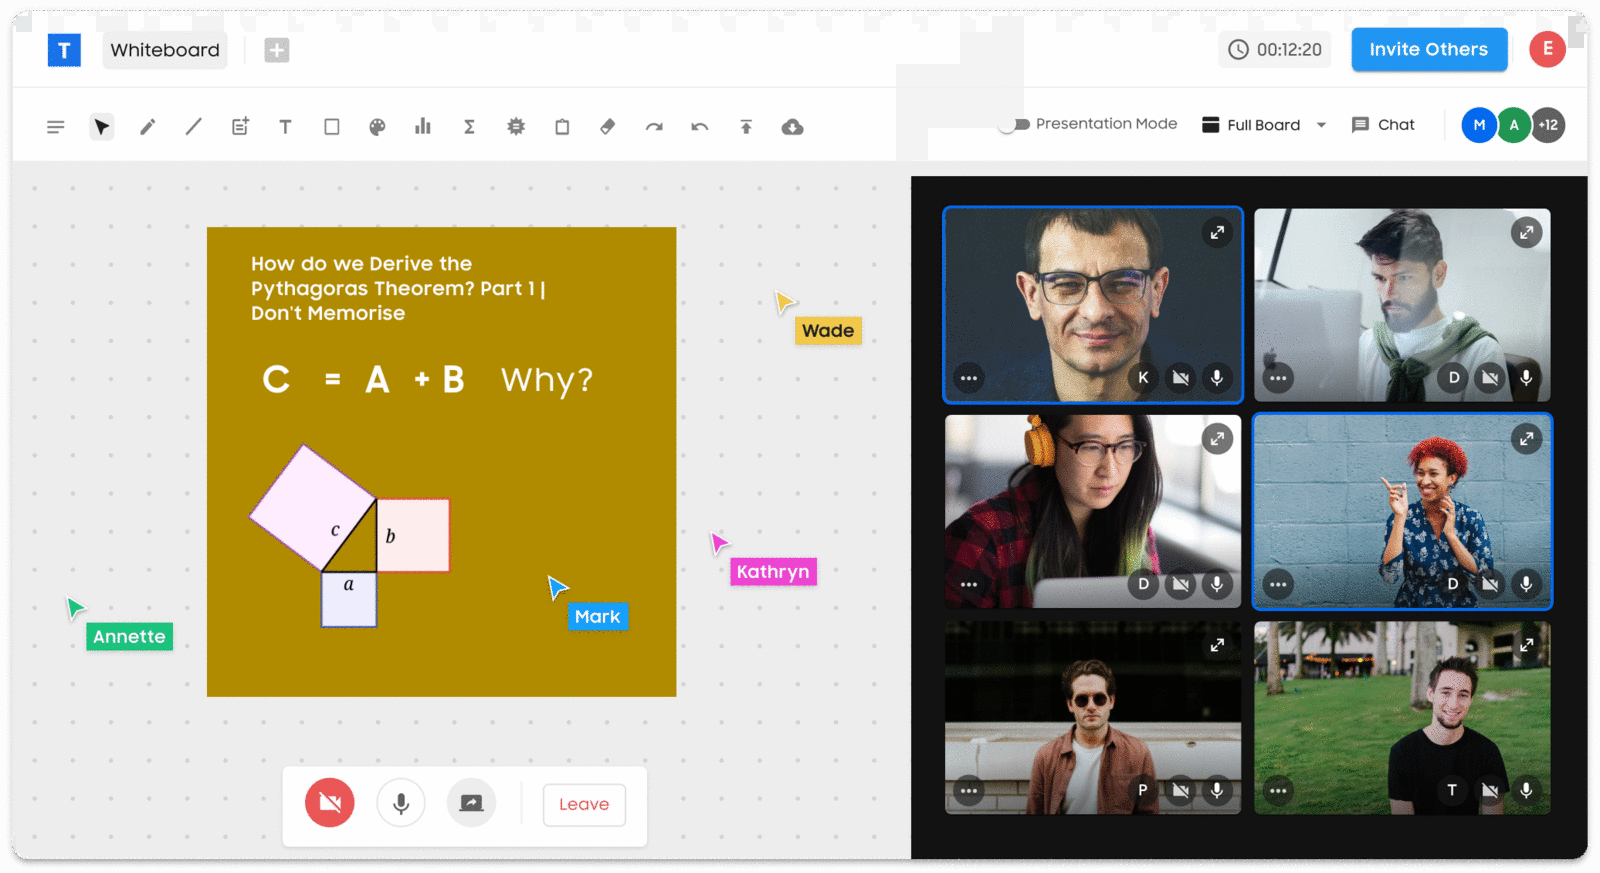Click the Annette cursor label

click(129, 637)
